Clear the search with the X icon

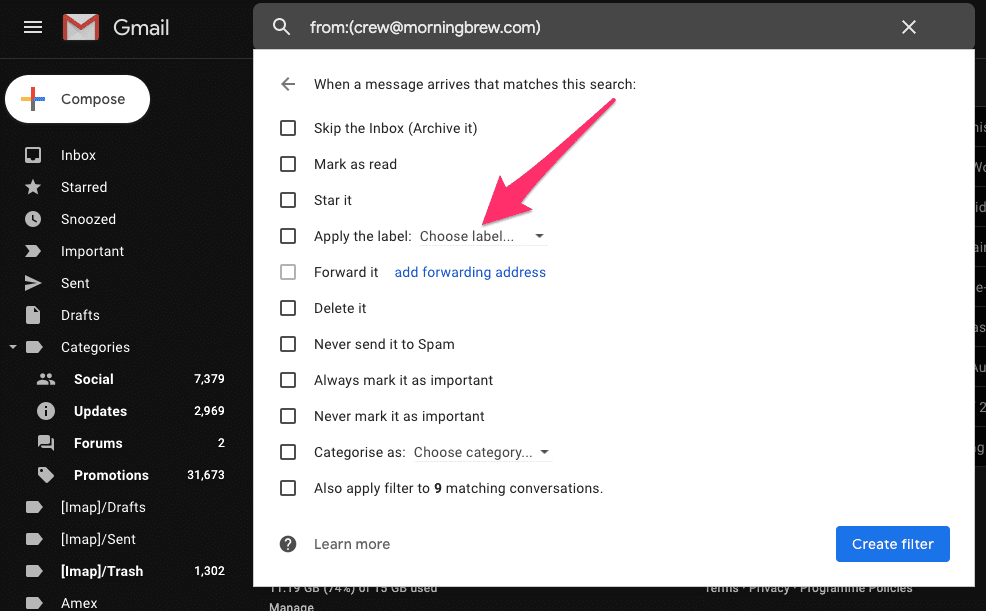click(x=909, y=27)
